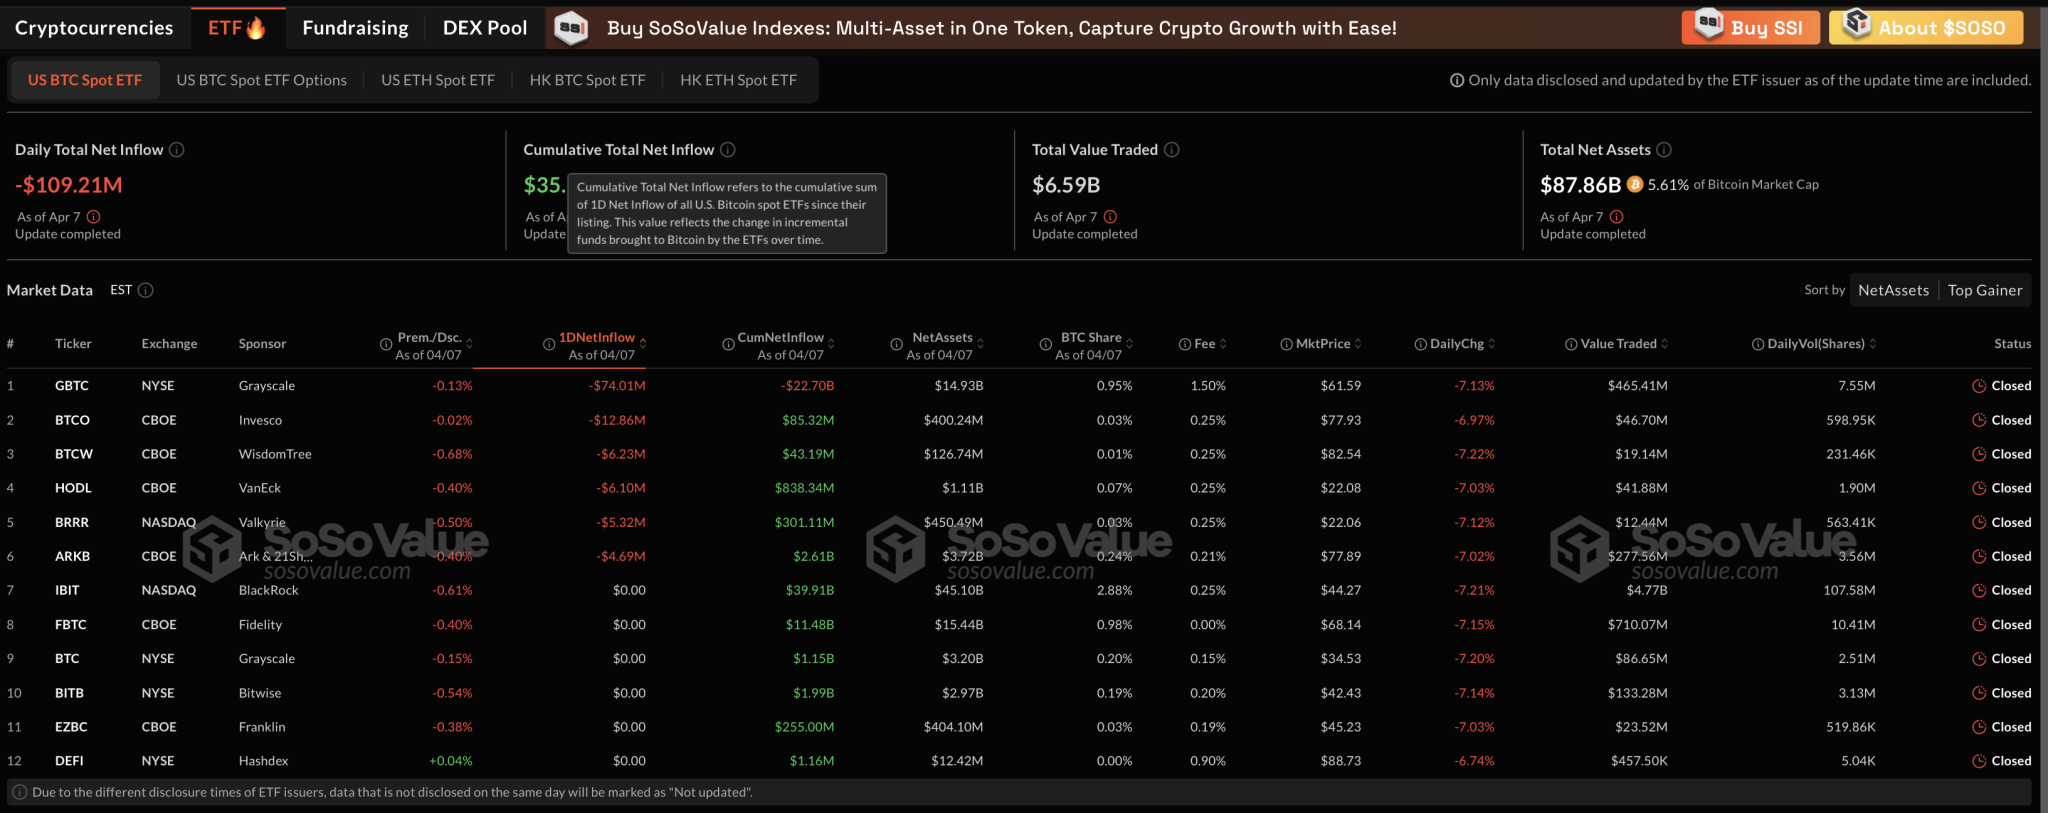Switch to Cryptocurrencies tab

(94, 28)
